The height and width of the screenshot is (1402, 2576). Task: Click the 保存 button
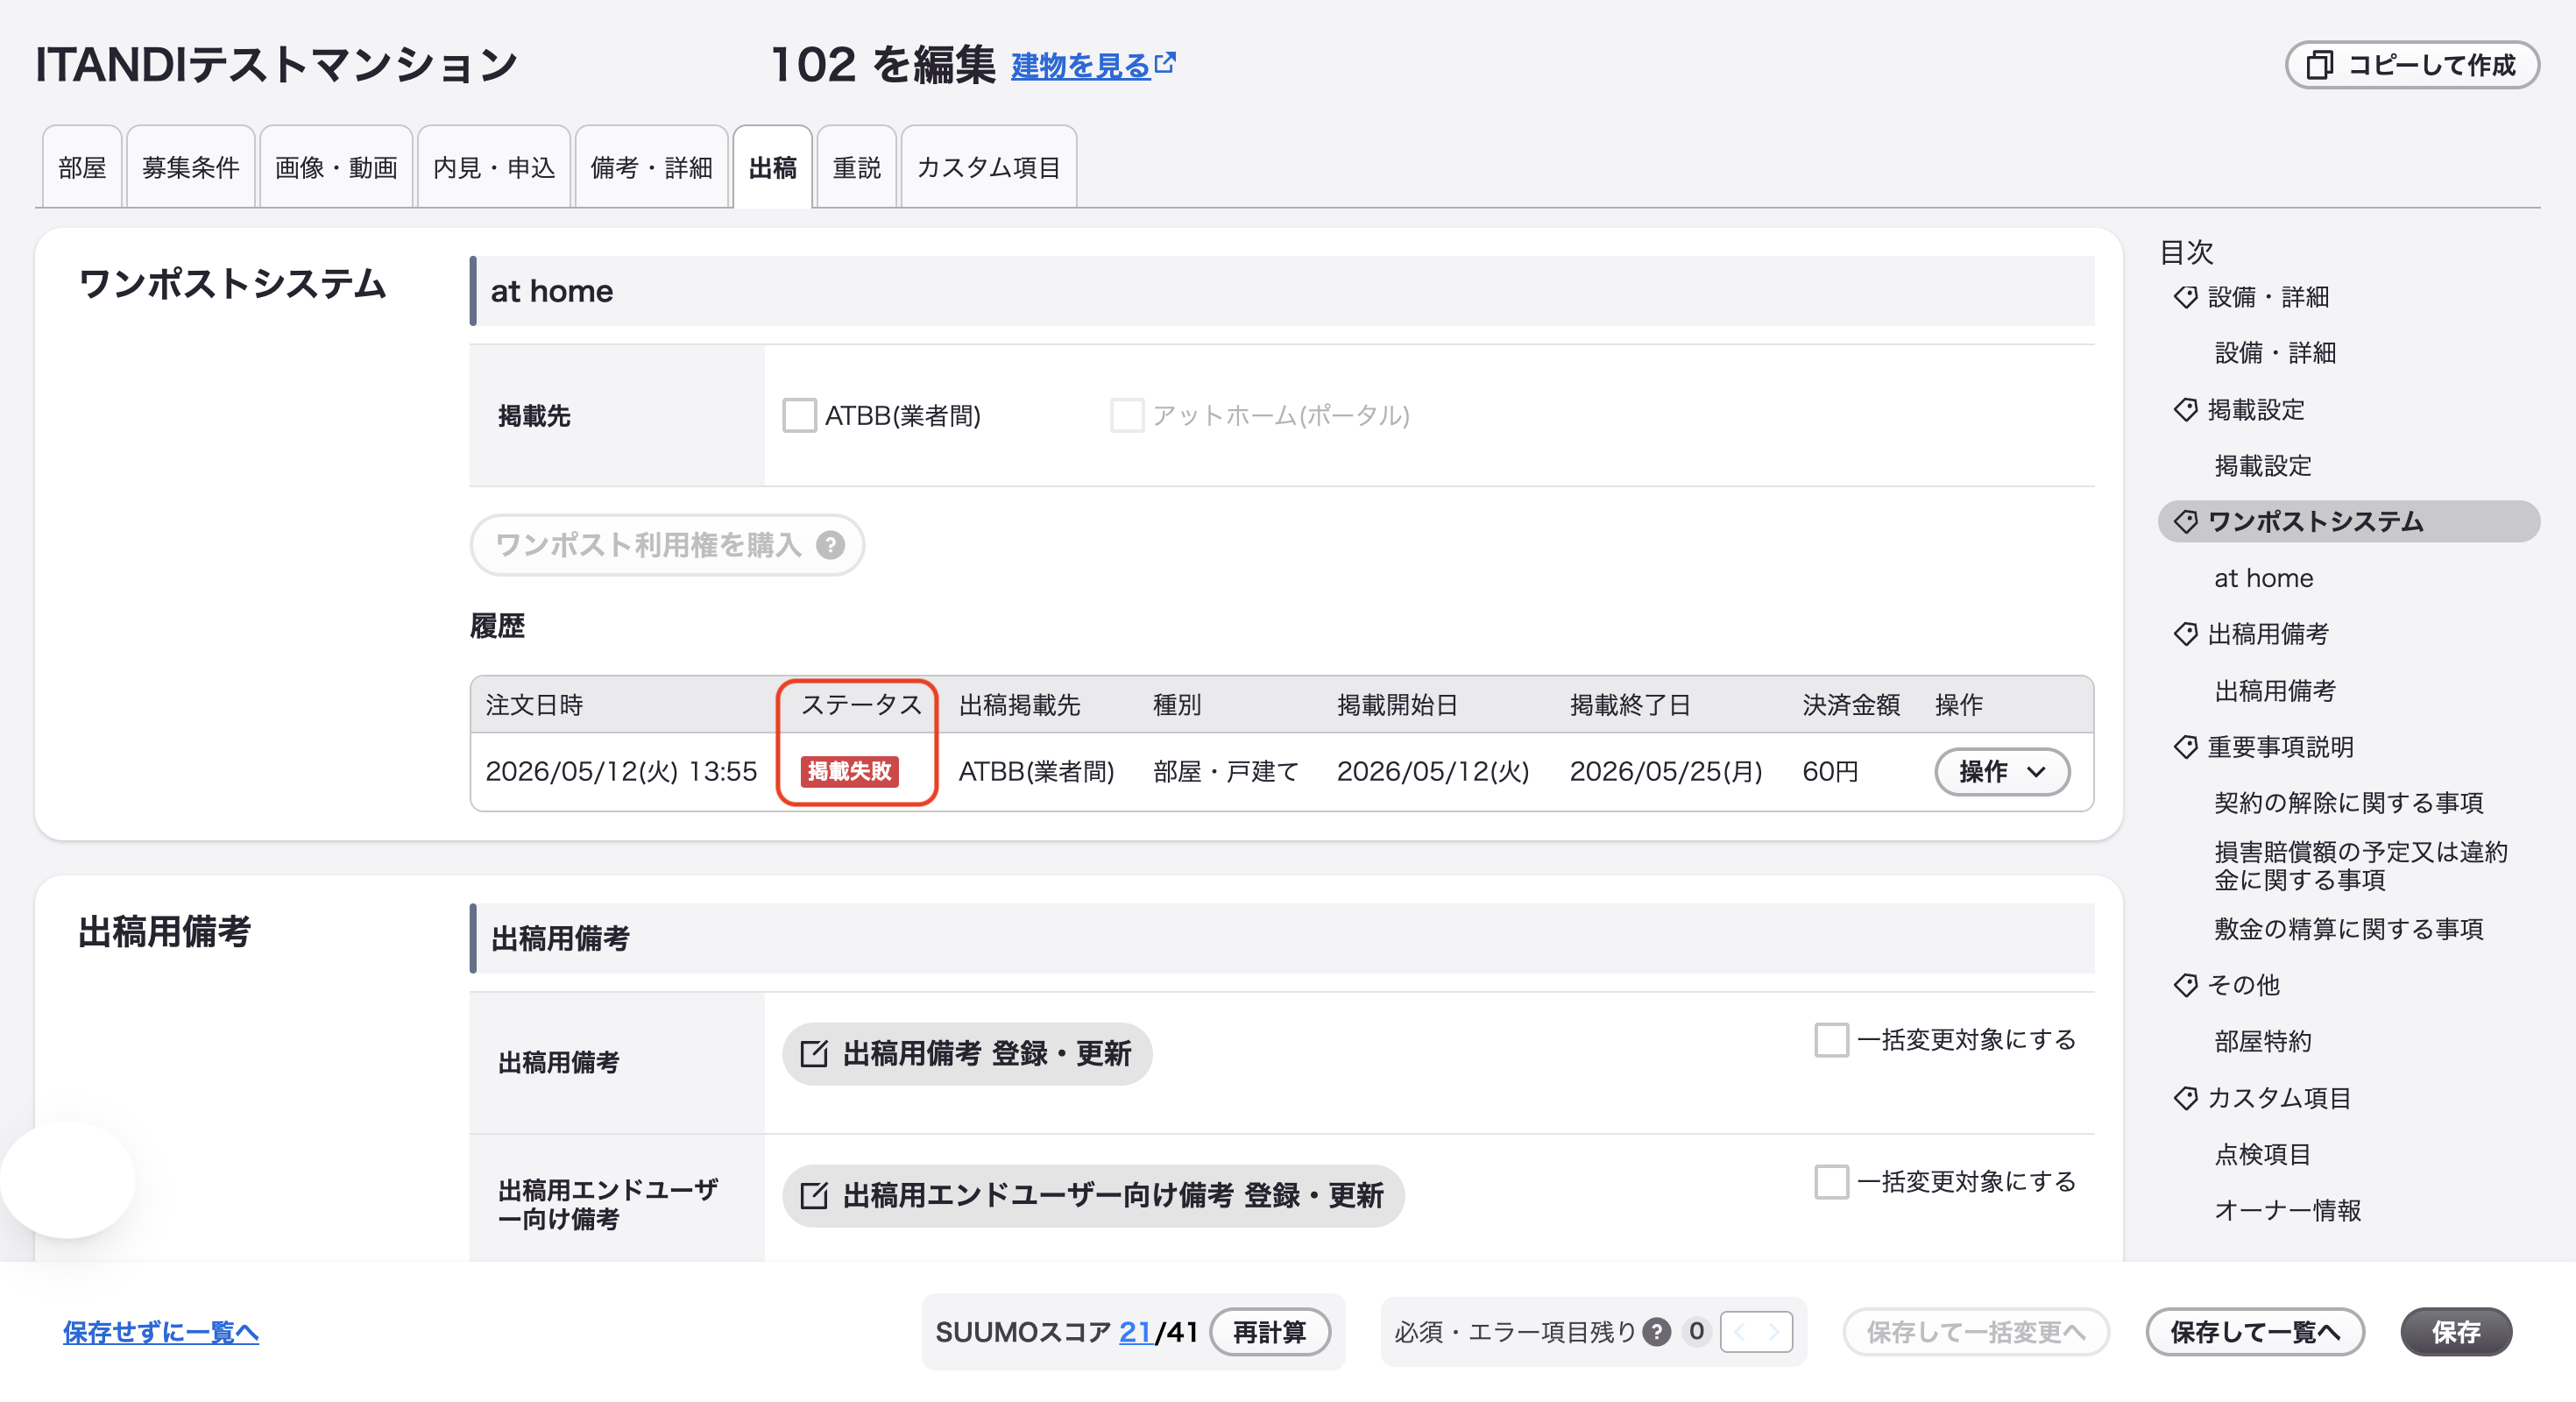click(2456, 1333)
